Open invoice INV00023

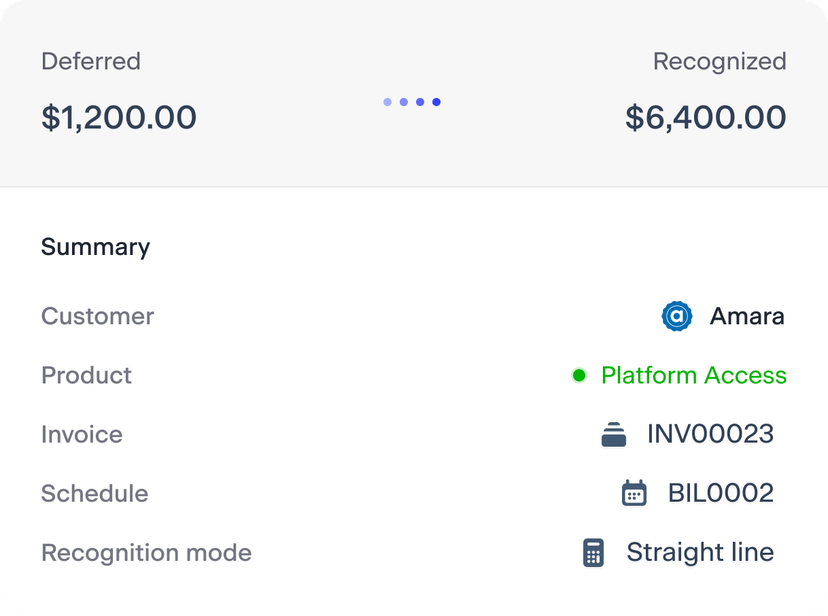(710, 434)
